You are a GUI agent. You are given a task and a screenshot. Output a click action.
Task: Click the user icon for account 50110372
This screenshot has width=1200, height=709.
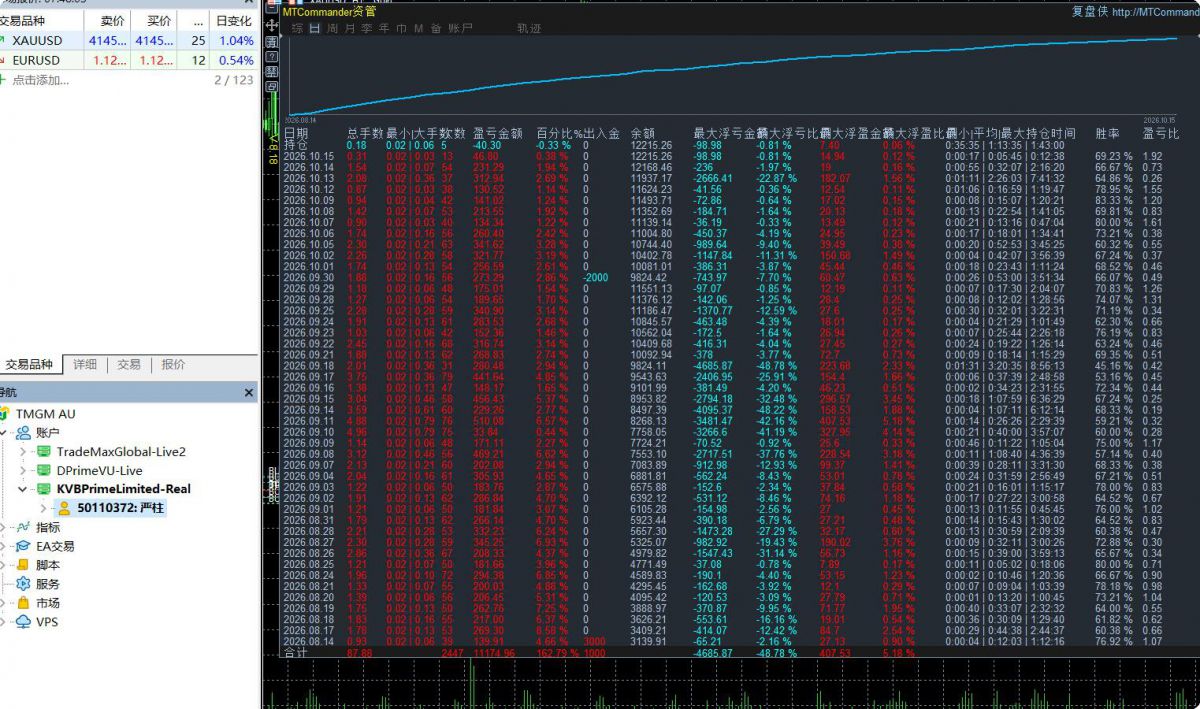pos(64,508)
